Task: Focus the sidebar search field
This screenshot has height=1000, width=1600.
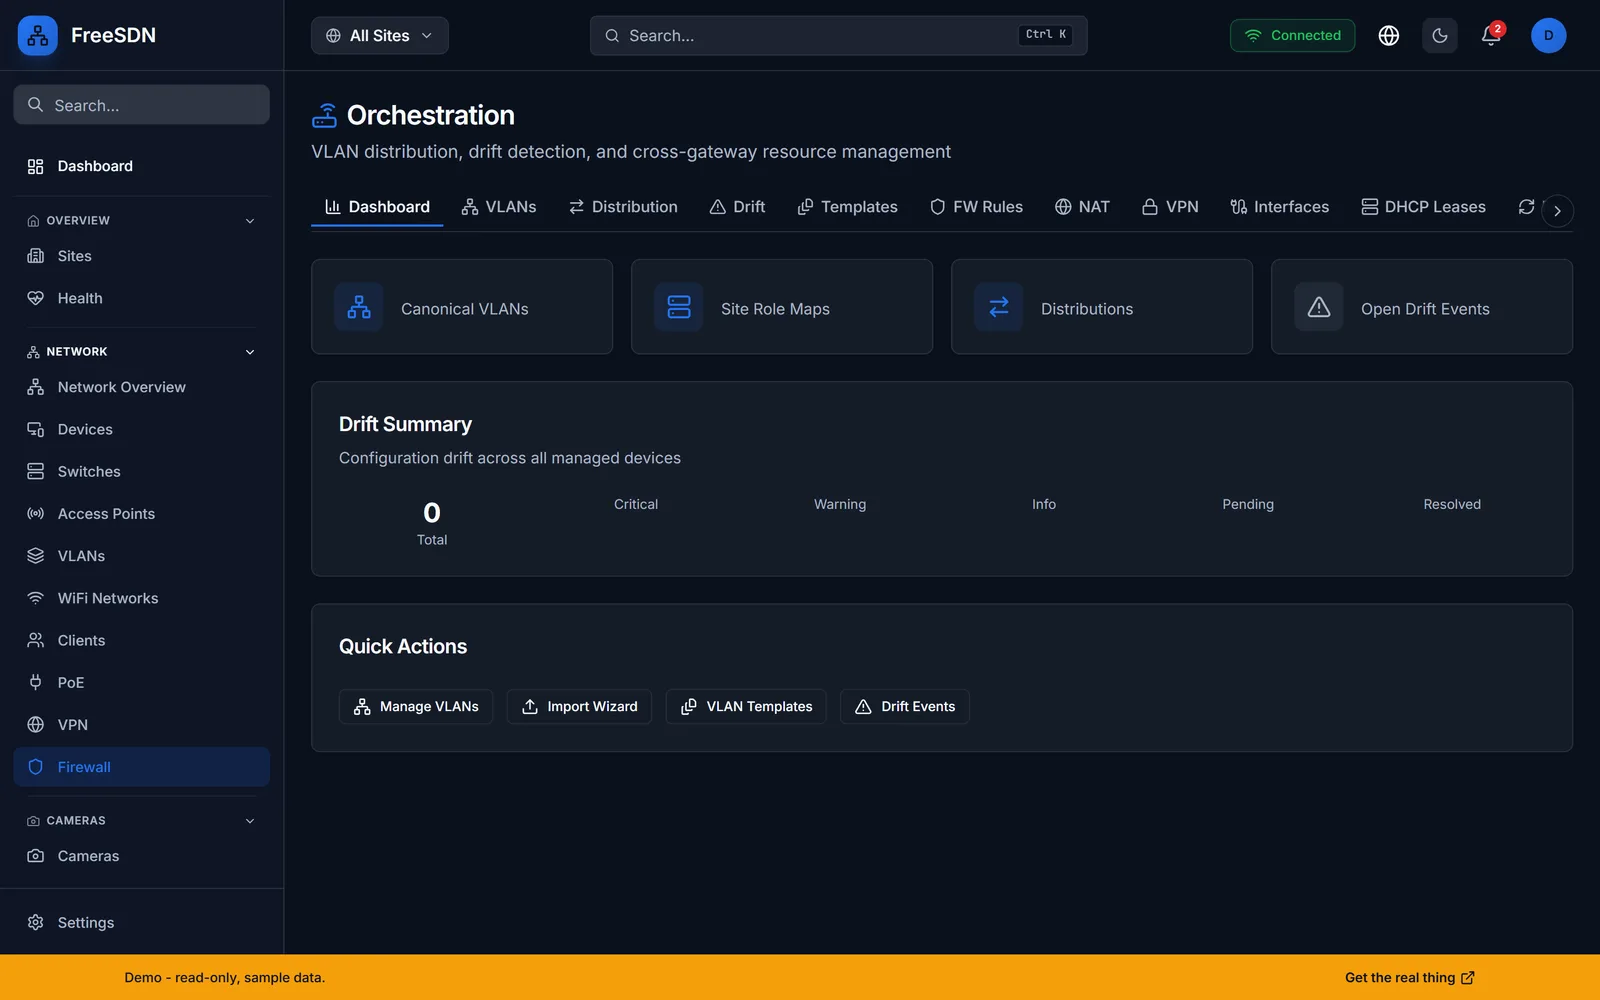Action: coord(141,105)
